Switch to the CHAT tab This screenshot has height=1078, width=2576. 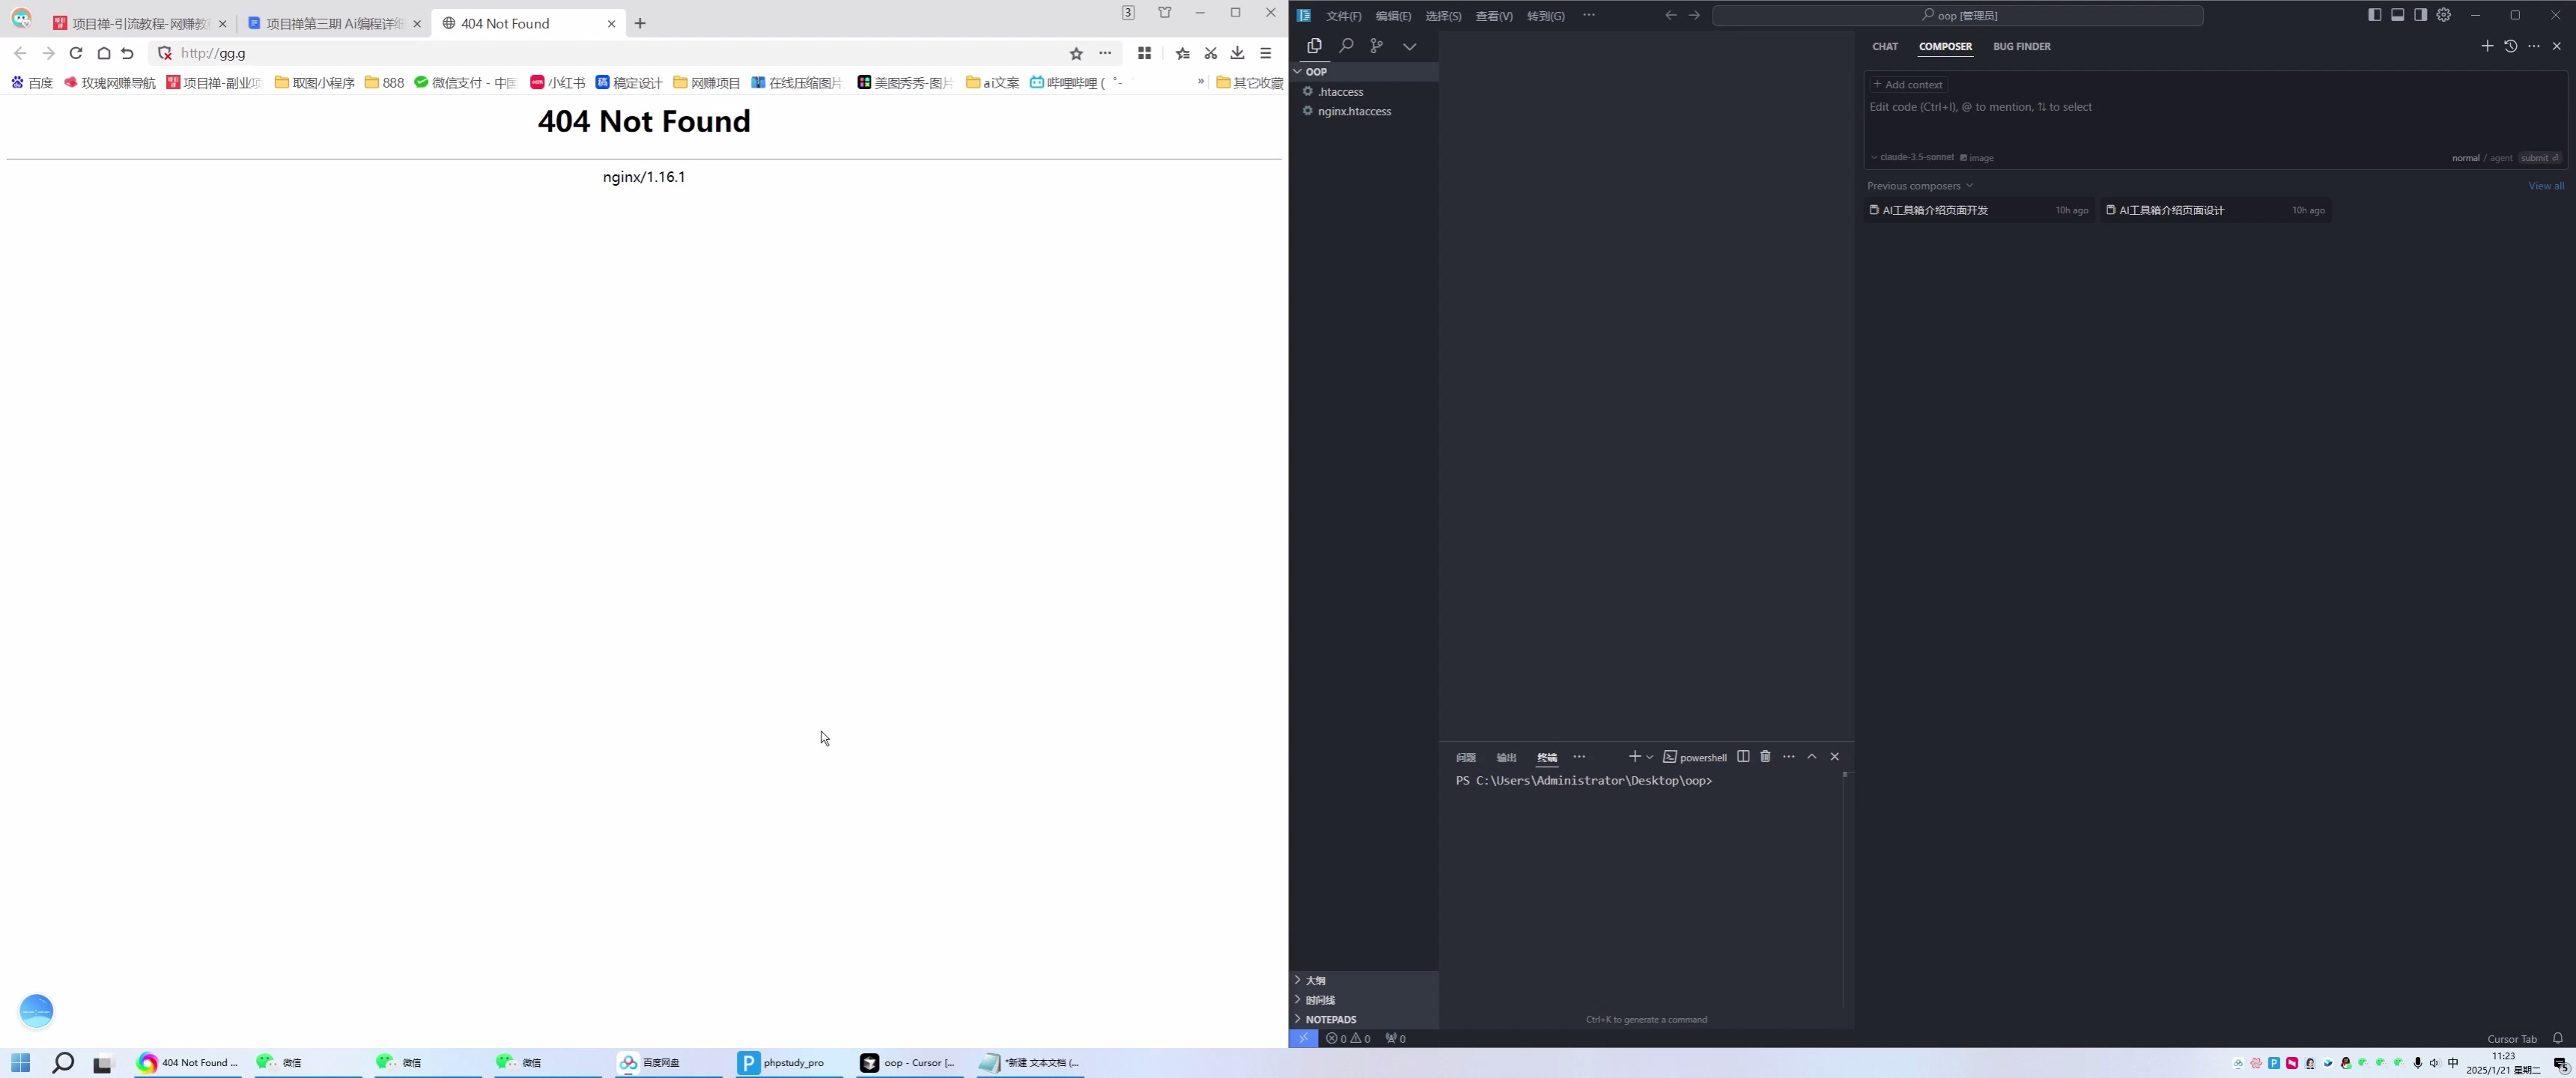tap(1885, 46)
